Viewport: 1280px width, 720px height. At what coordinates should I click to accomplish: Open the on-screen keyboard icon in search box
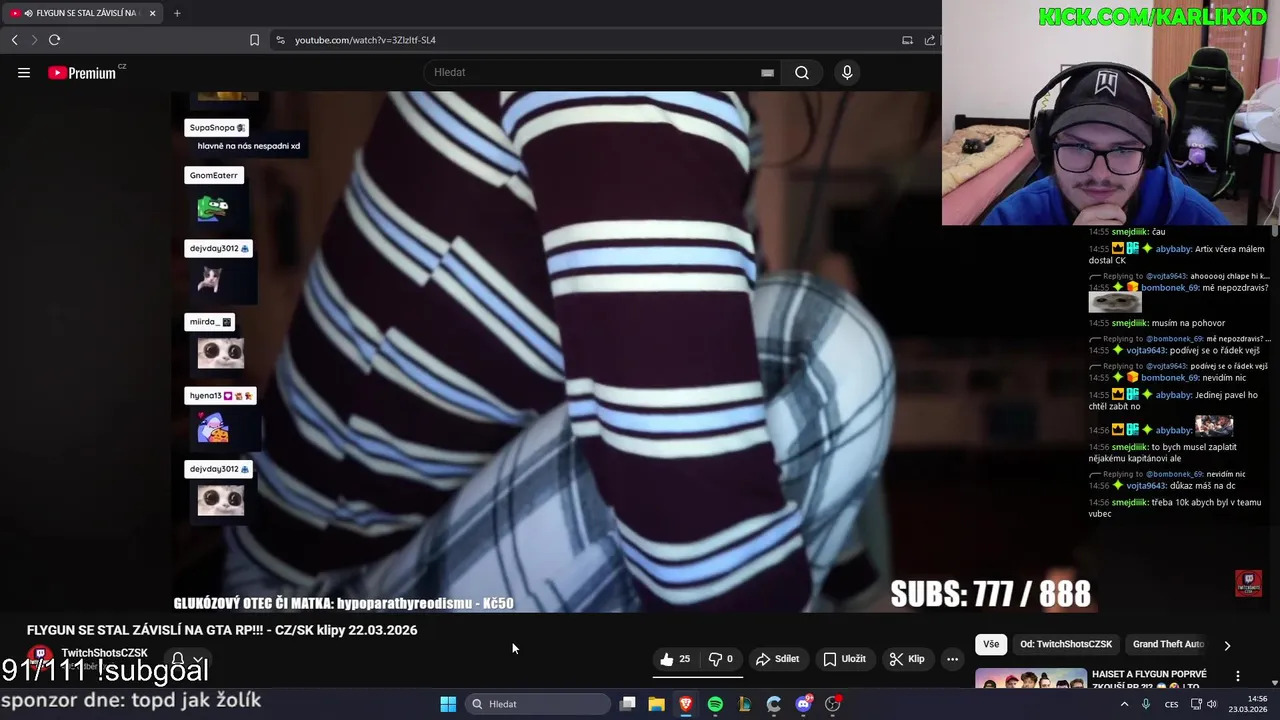[x=767, y=72]
